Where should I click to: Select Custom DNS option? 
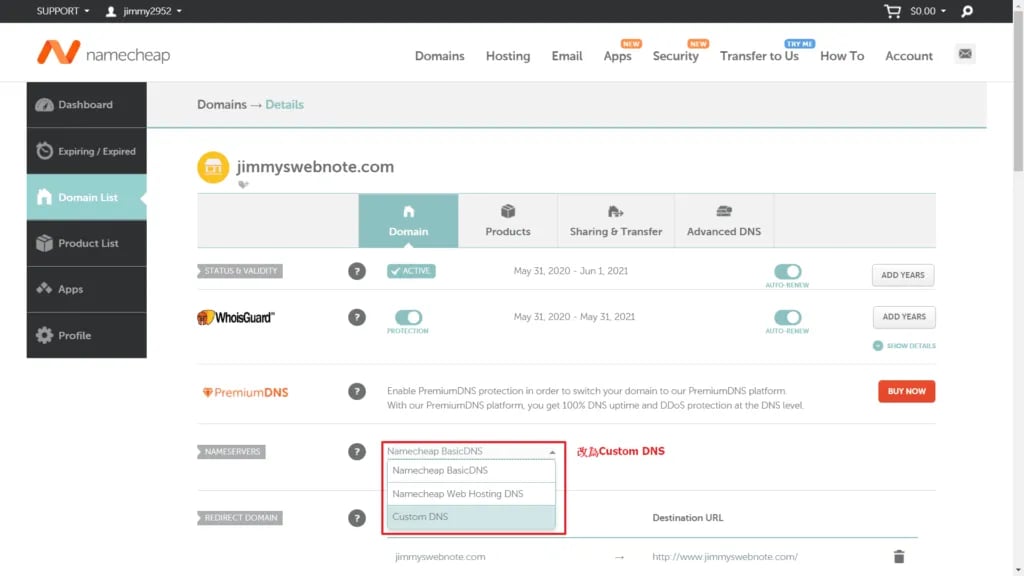coord(471,517)
